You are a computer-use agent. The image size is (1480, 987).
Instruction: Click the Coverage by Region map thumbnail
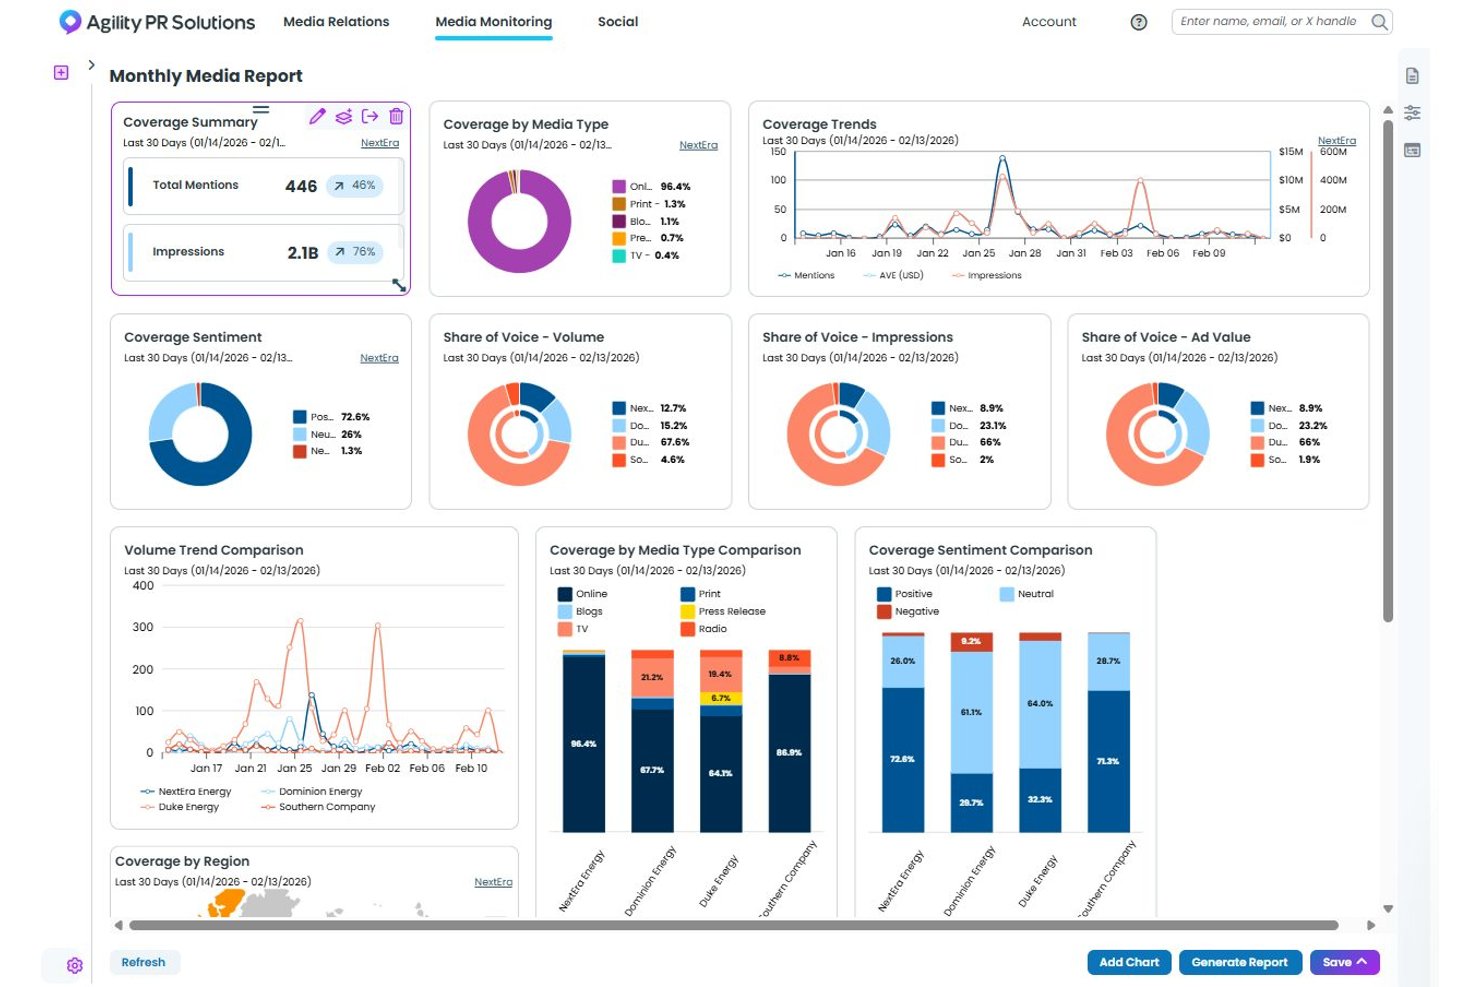tap(315, 904)
